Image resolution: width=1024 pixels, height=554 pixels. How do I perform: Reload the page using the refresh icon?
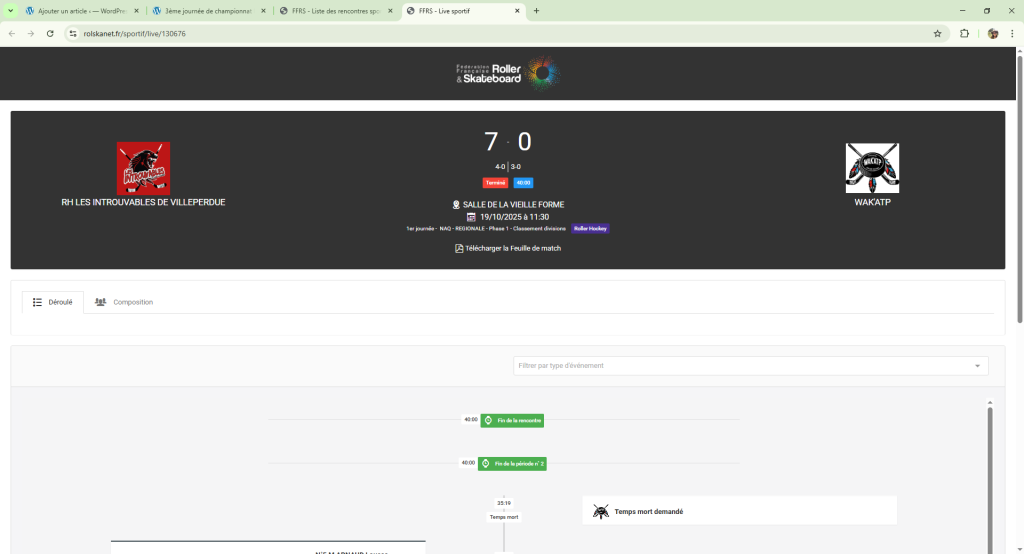tap(50, 33)
